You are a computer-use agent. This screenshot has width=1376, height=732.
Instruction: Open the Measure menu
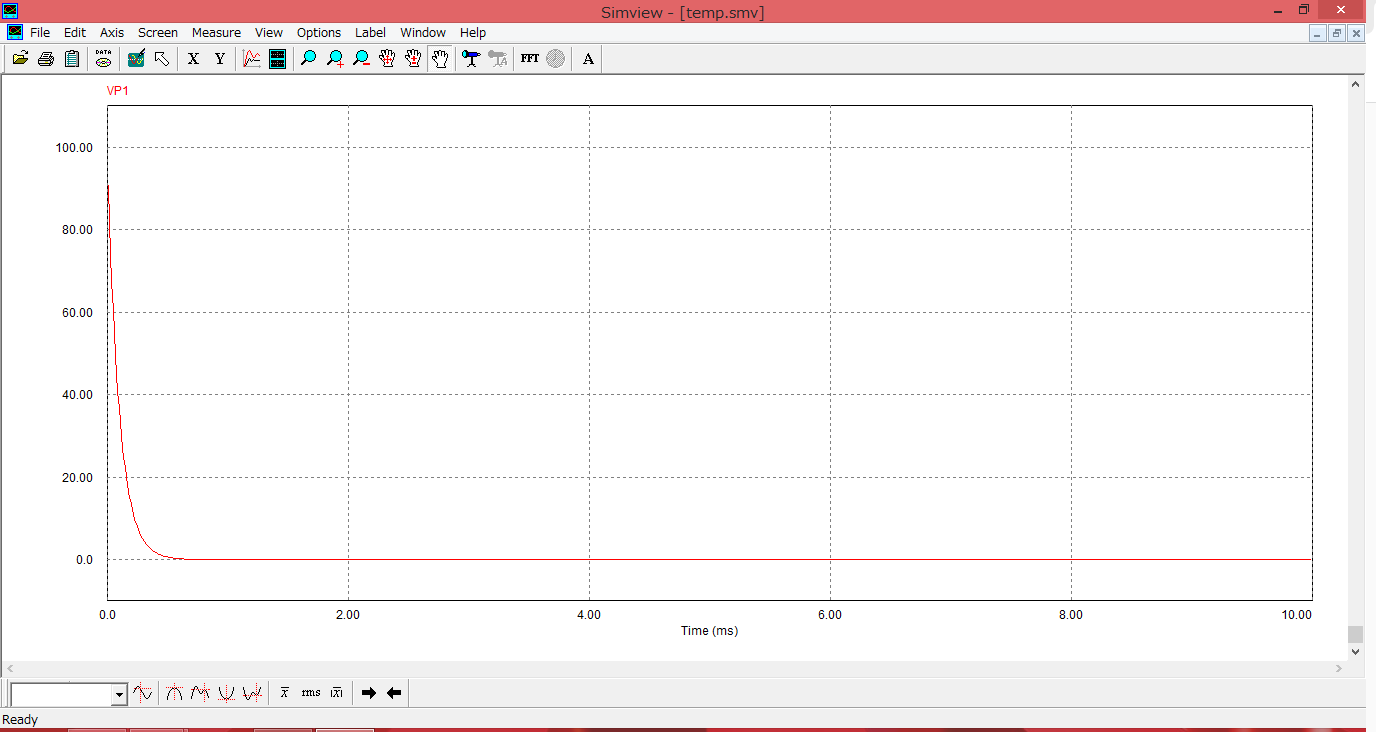click(216, 33)
